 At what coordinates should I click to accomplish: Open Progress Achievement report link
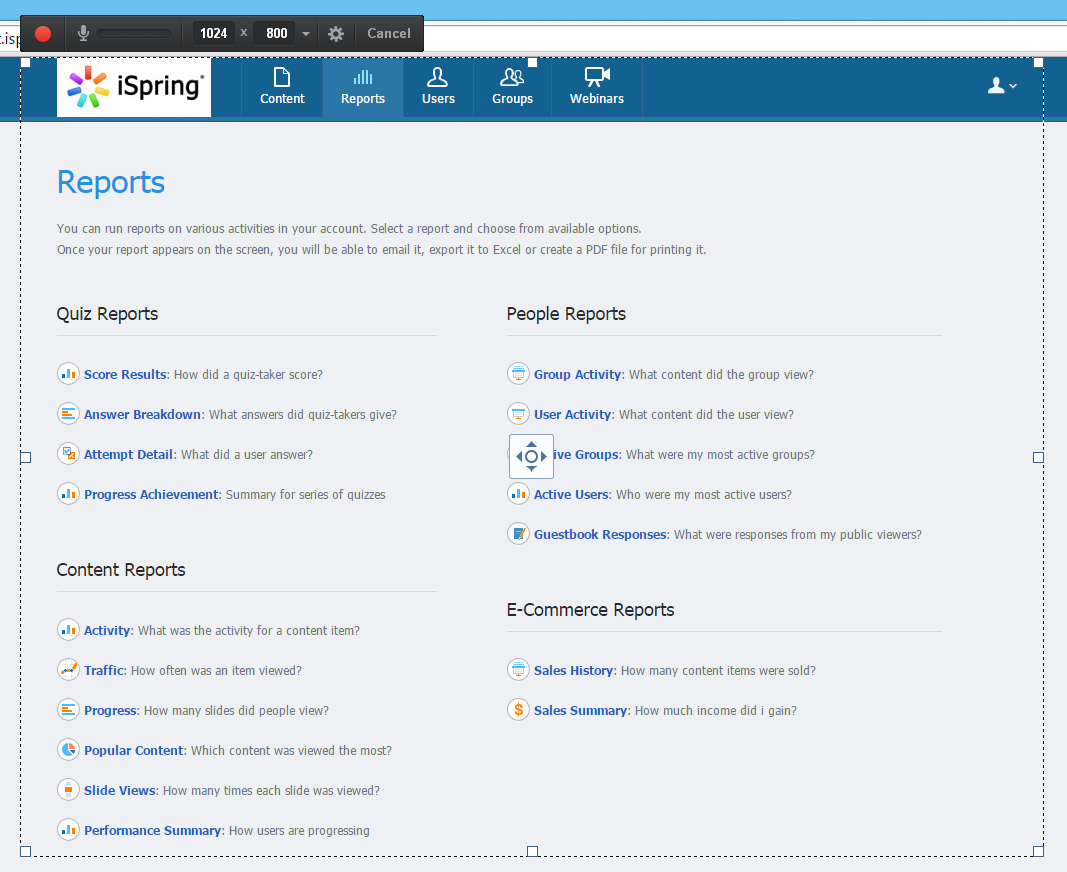tap(151, 495)
